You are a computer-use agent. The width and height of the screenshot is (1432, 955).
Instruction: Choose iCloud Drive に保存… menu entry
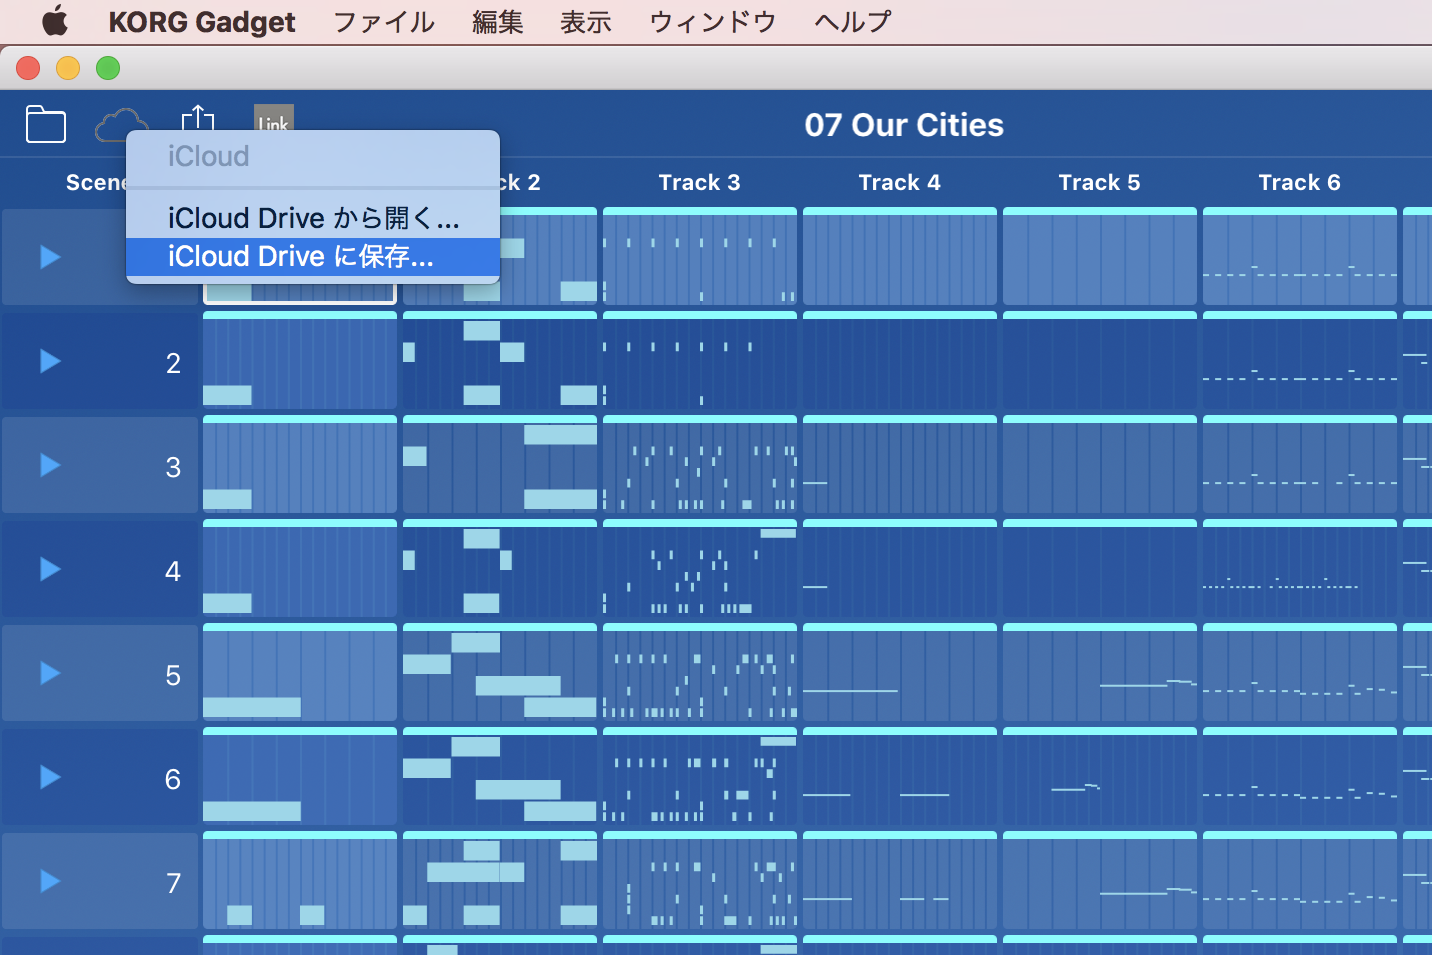pyautogui.click(x=313, y=257)
